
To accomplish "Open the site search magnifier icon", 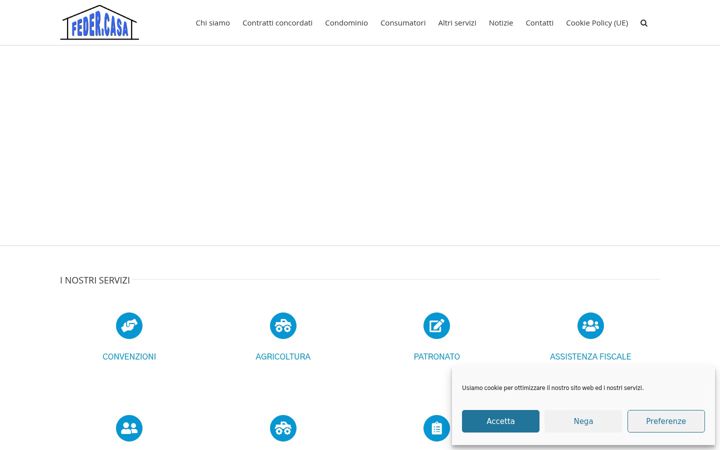I will point(644,23).
